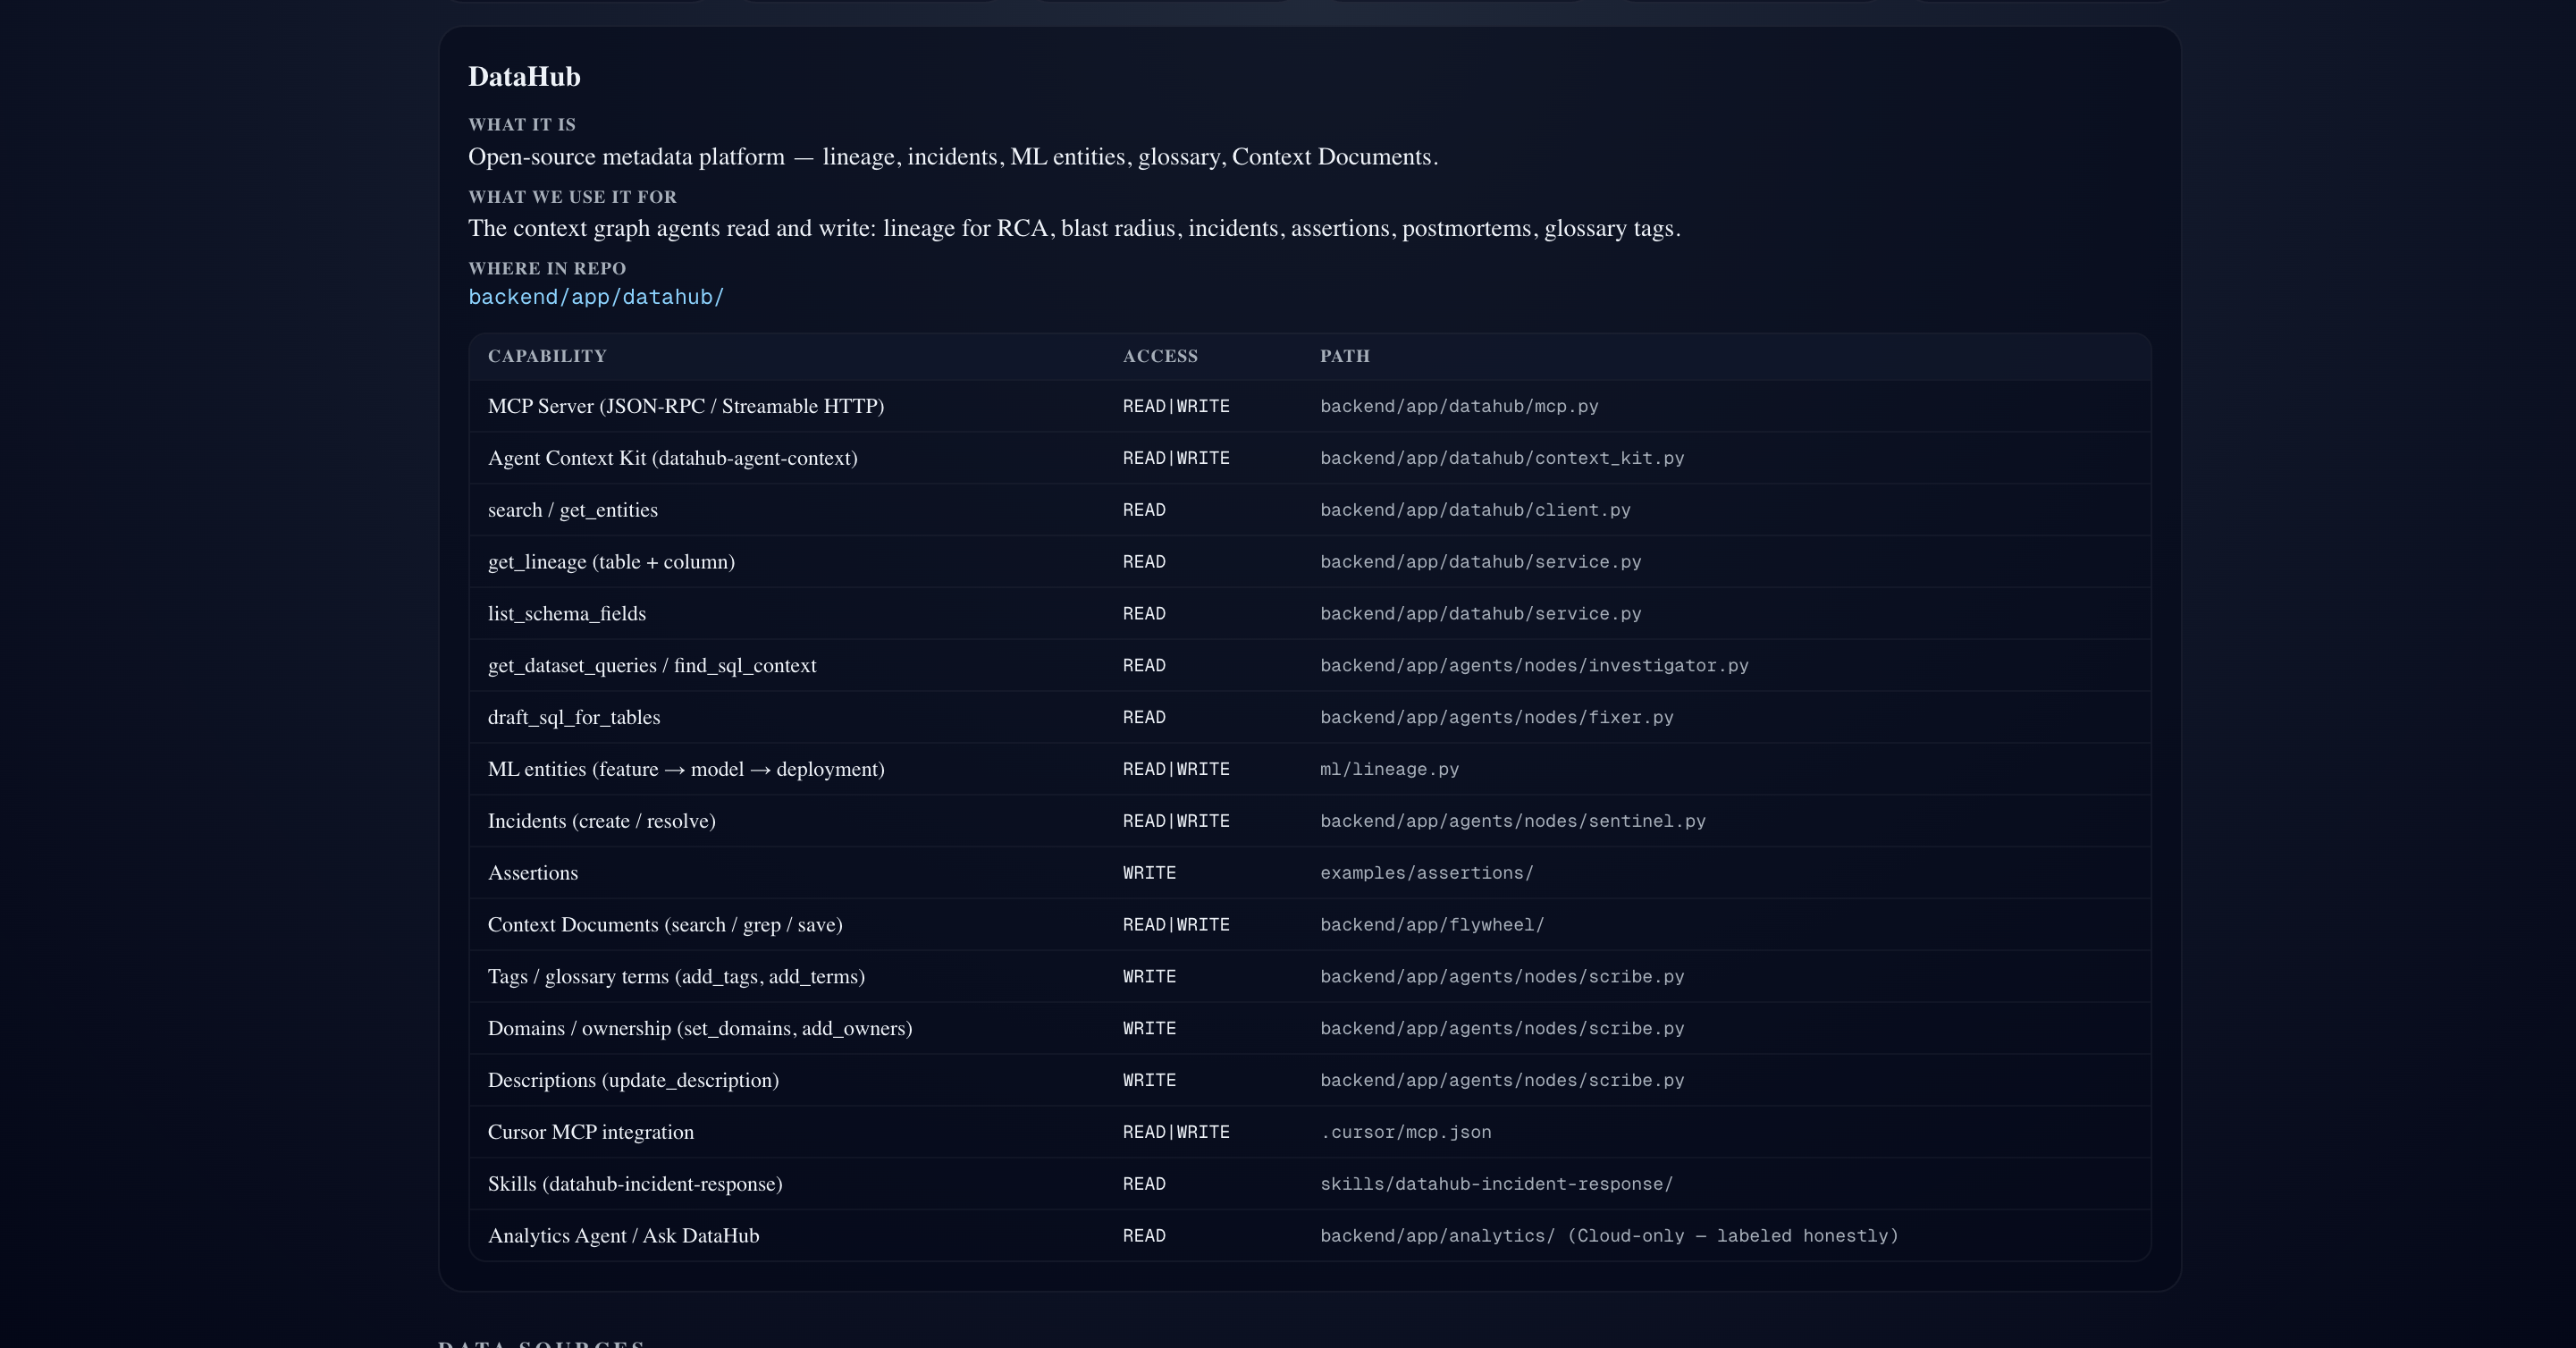
Task: Select Analytics Agent / Ask DataHub capability
Action: pos(623,1237)
